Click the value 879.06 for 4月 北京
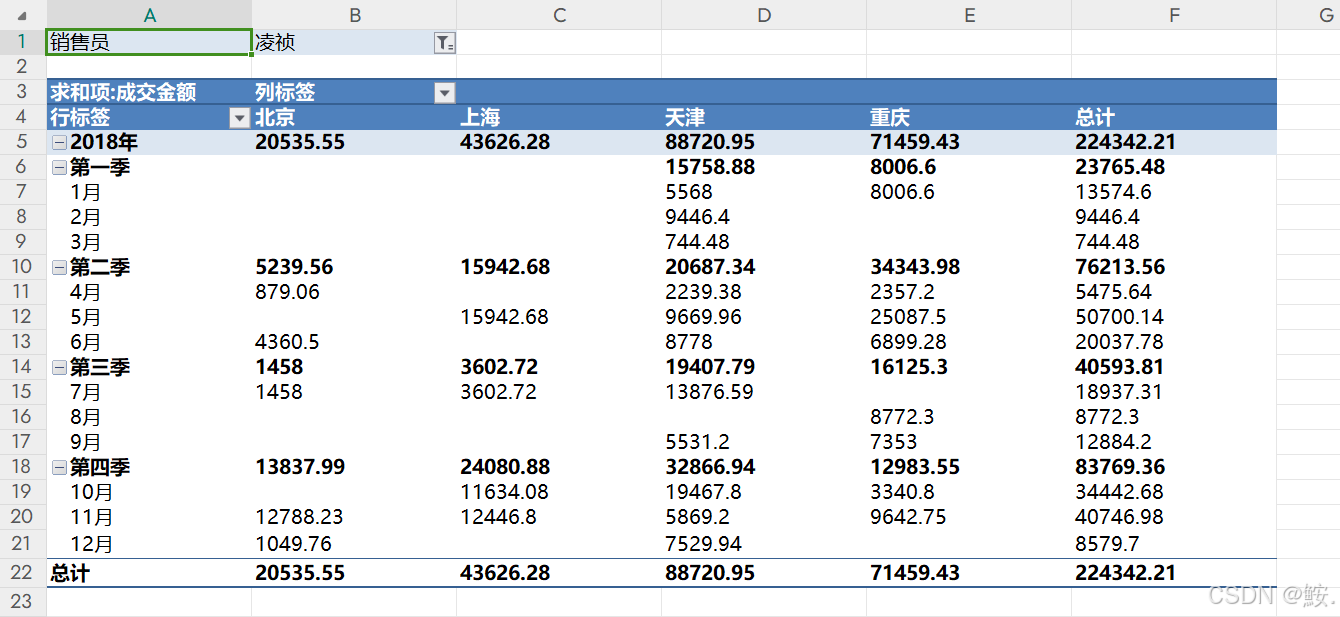Screen dimensions: 1340x617 point(287,293)
